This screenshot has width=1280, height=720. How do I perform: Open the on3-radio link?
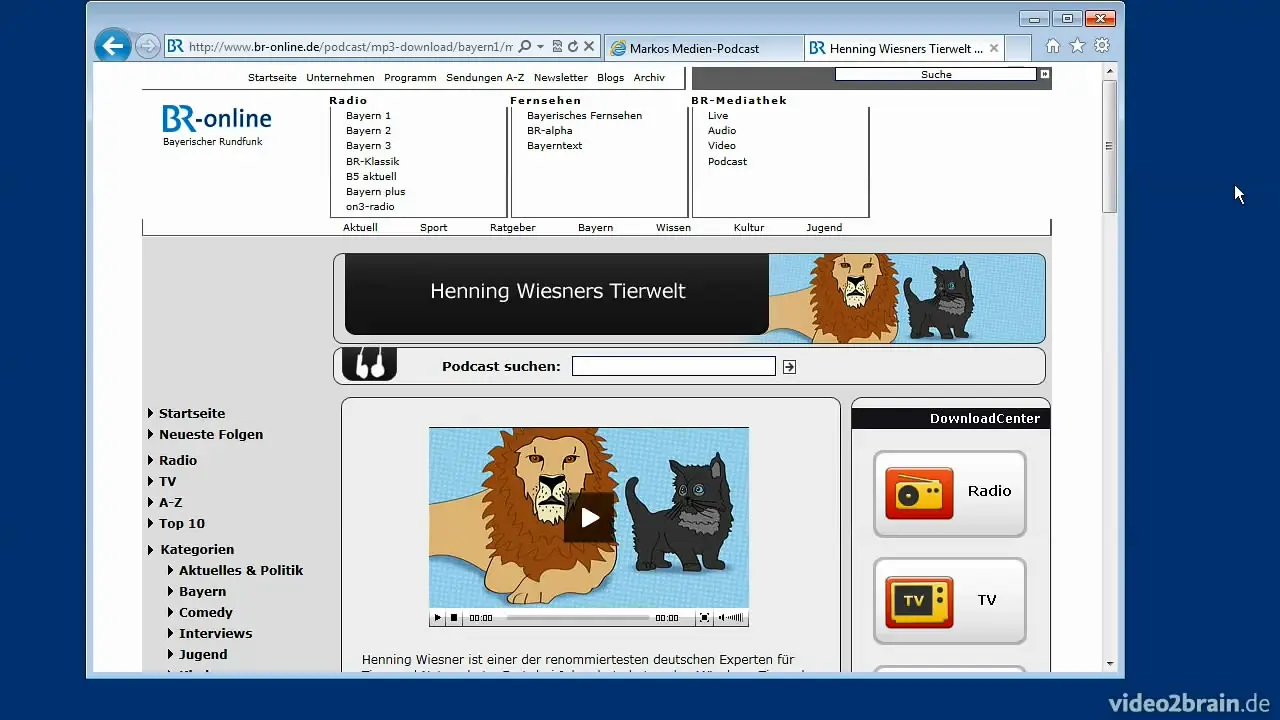click(x=370, y=207)
